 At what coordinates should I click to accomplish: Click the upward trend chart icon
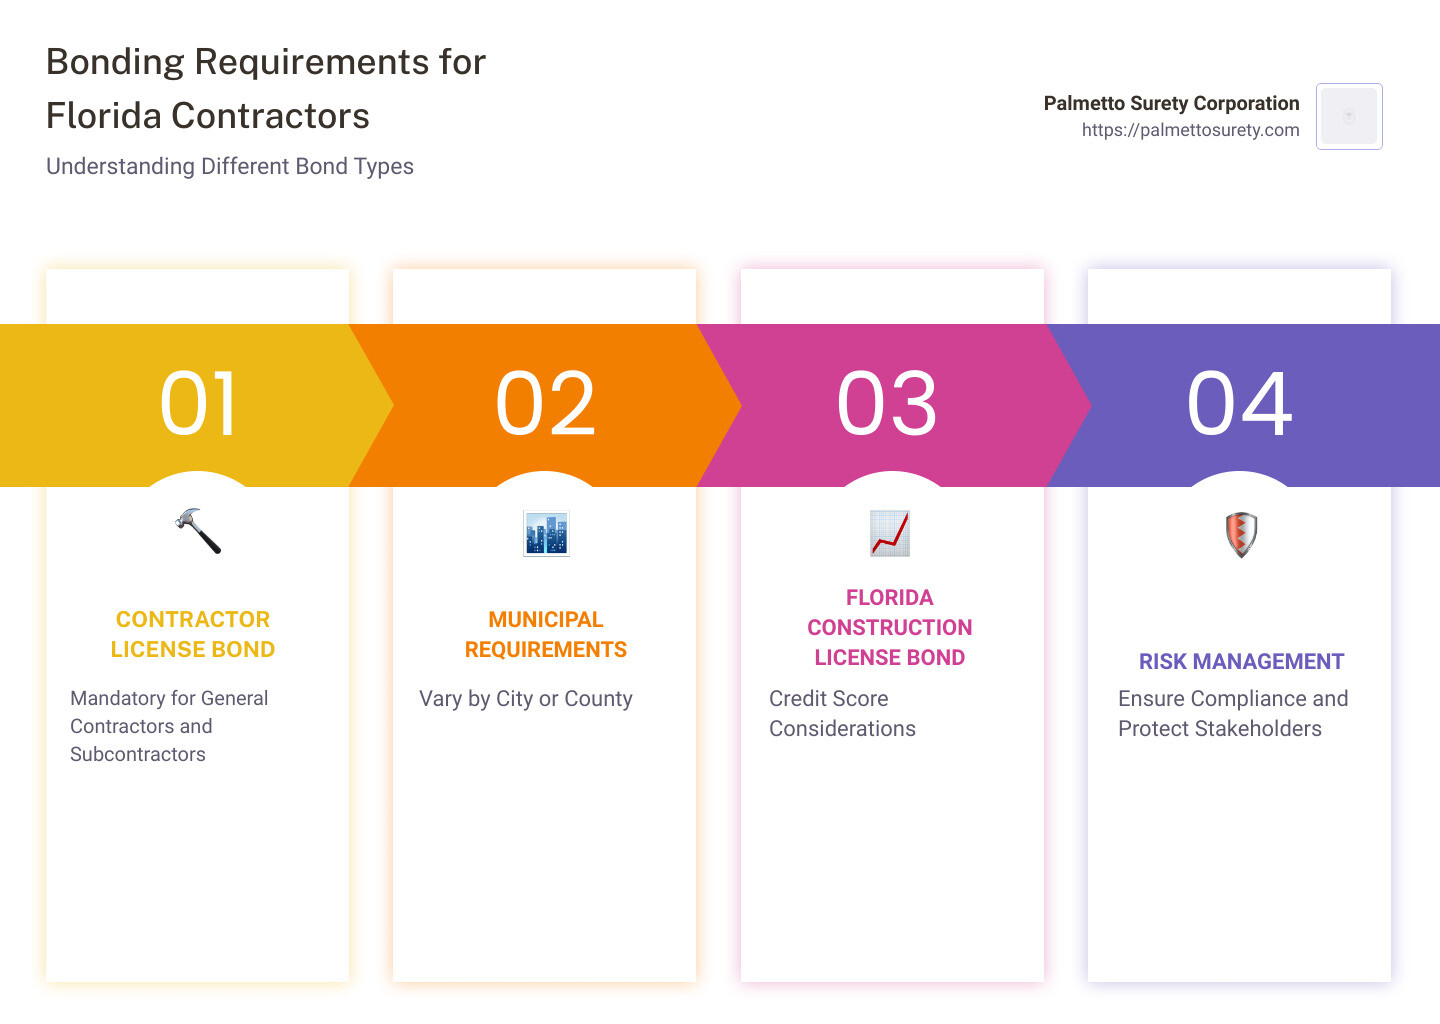[x=889, y=533]
